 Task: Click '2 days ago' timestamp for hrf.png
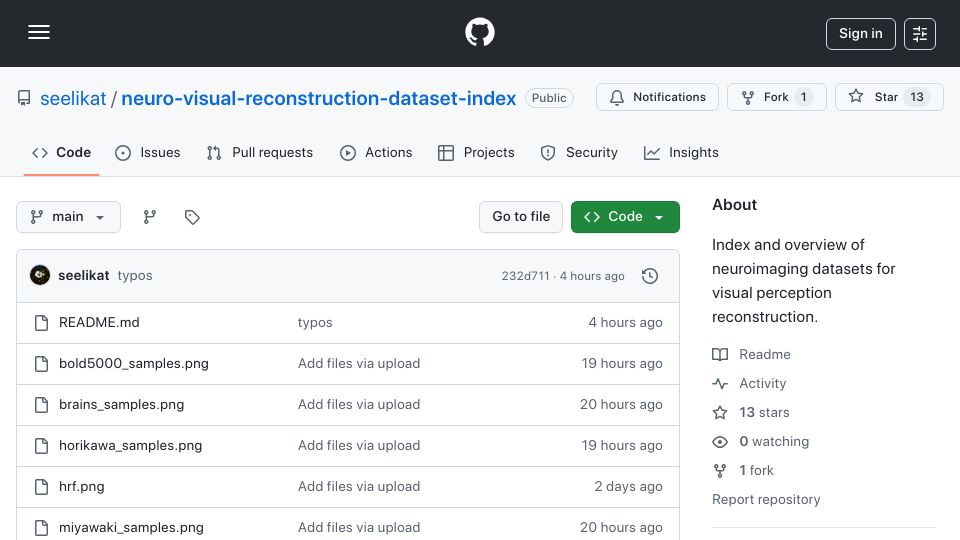[x=628, y=487]
